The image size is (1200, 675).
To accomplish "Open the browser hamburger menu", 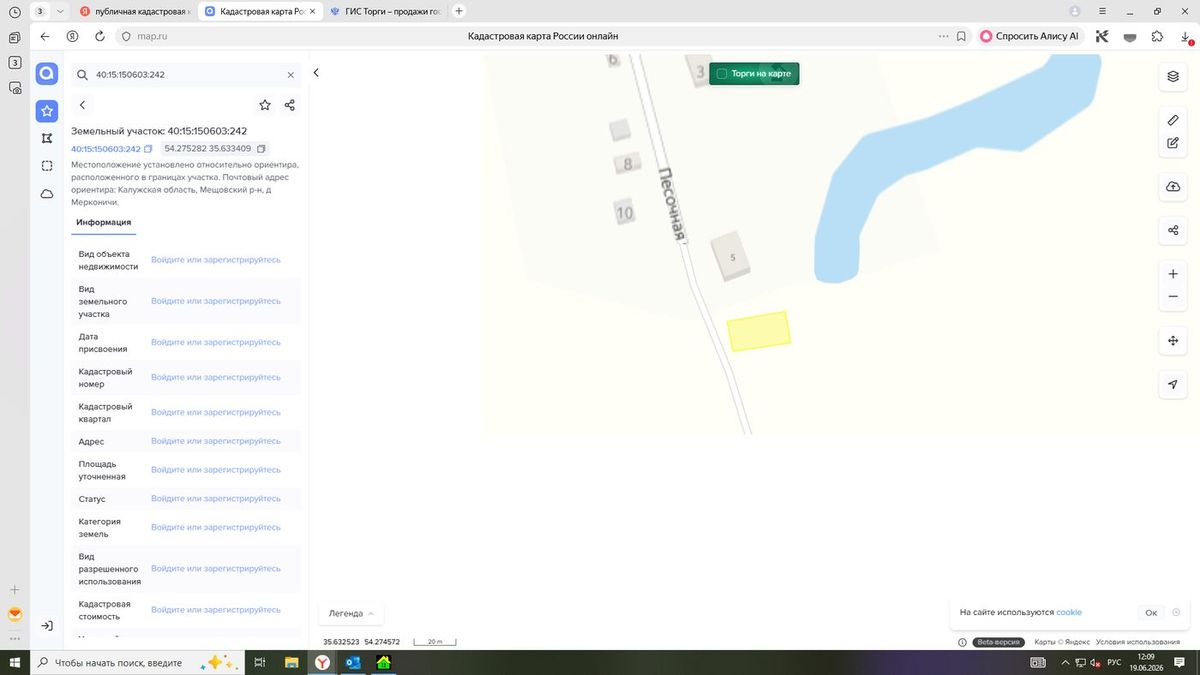I will pyautogui.click(x=1101, y=11).
